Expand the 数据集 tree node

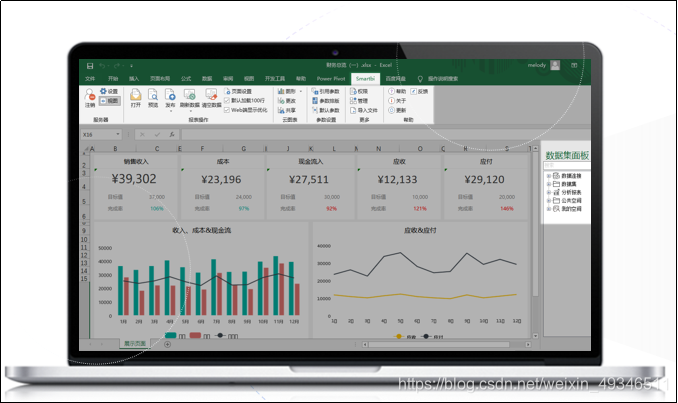549,184
